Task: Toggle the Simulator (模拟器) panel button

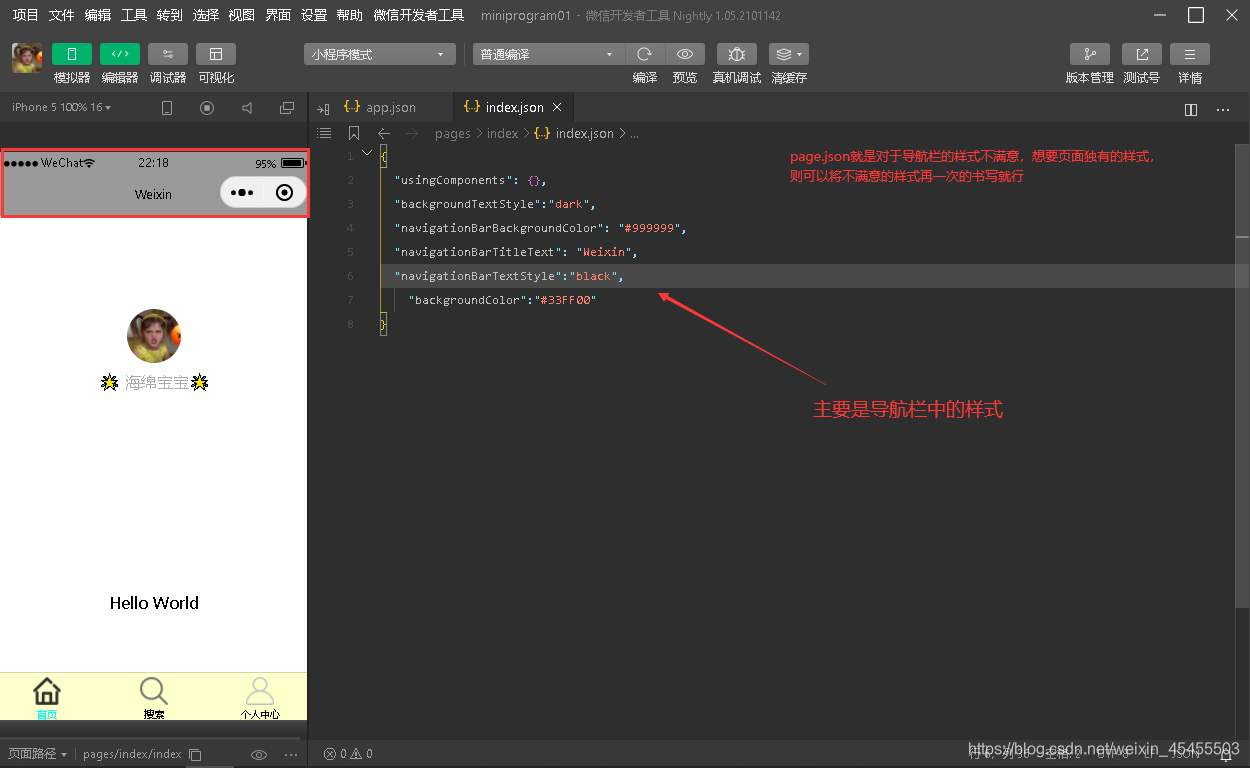Action: point(72,54)
